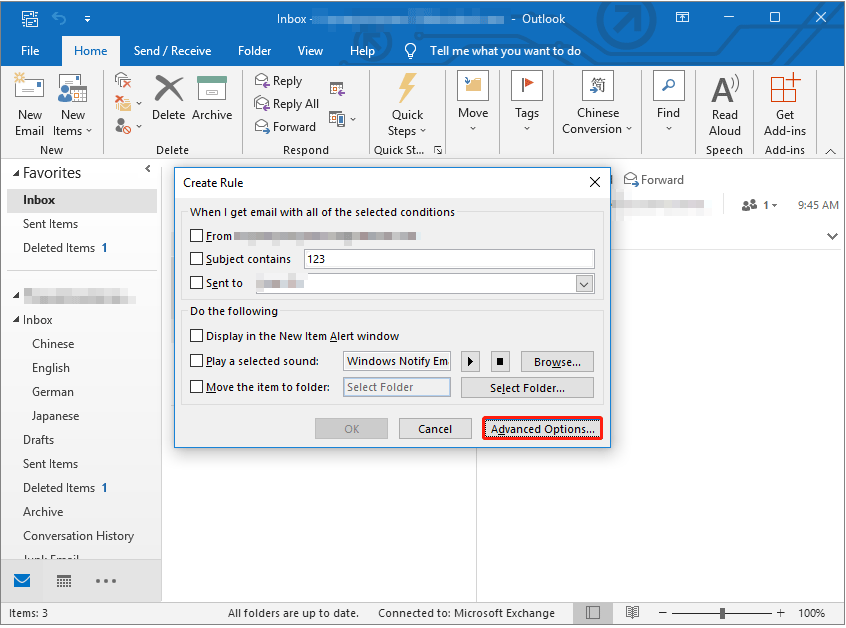846x628 pixels.
Task: Collapse the Favorites pane
Action: (x=147, y=169)
